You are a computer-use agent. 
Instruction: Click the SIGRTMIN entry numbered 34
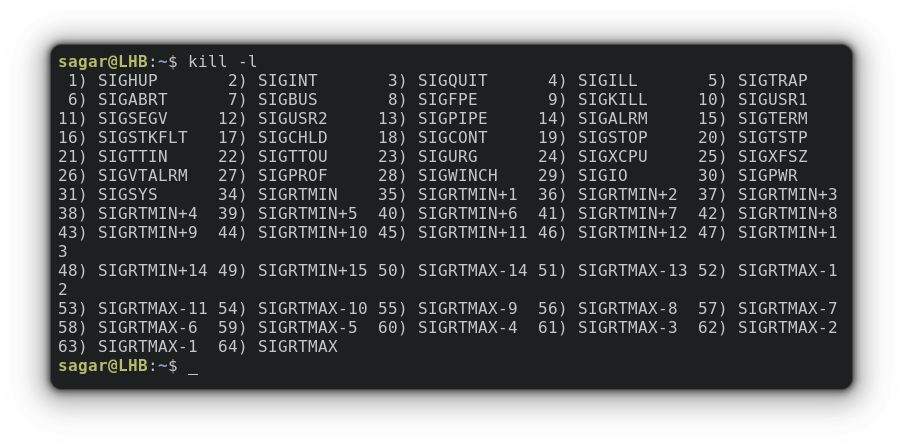pos(297,194)
